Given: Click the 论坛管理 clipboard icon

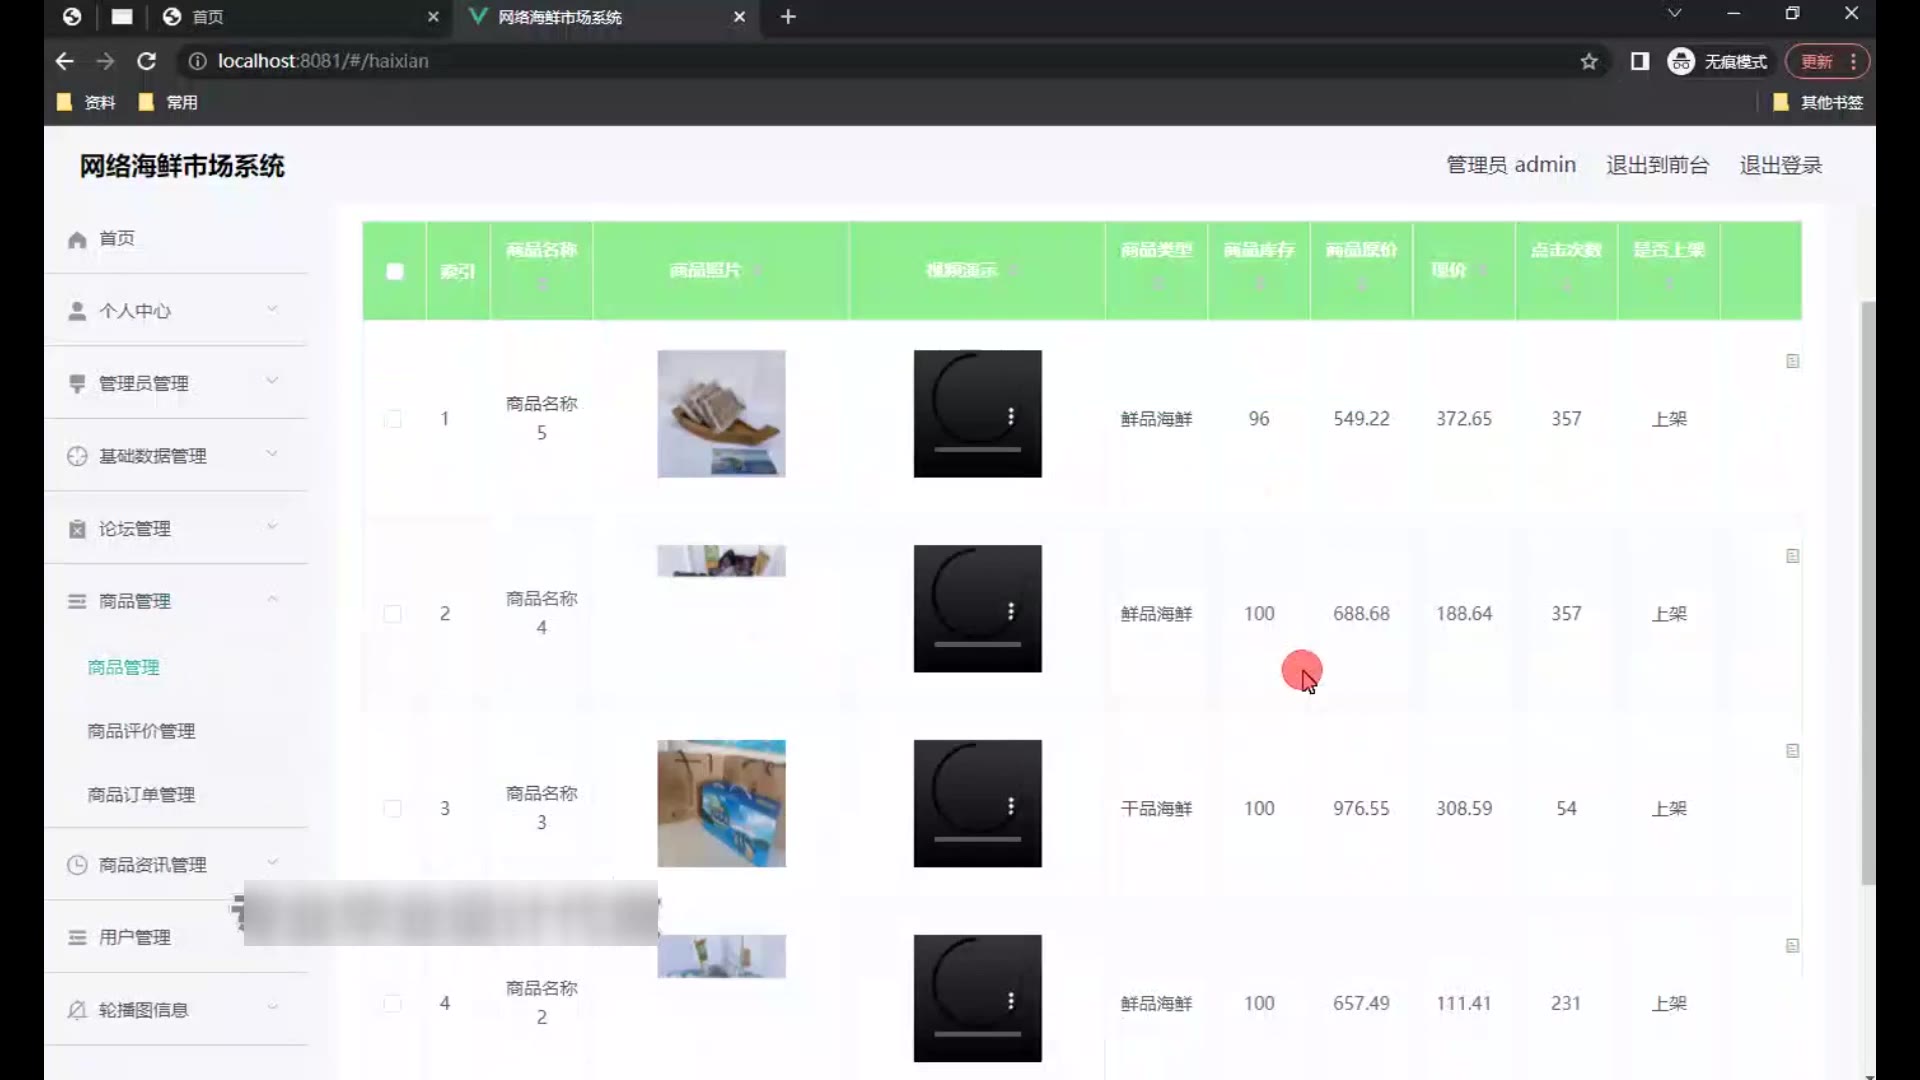Looking at the screenshot, I should tap(77, 529).
